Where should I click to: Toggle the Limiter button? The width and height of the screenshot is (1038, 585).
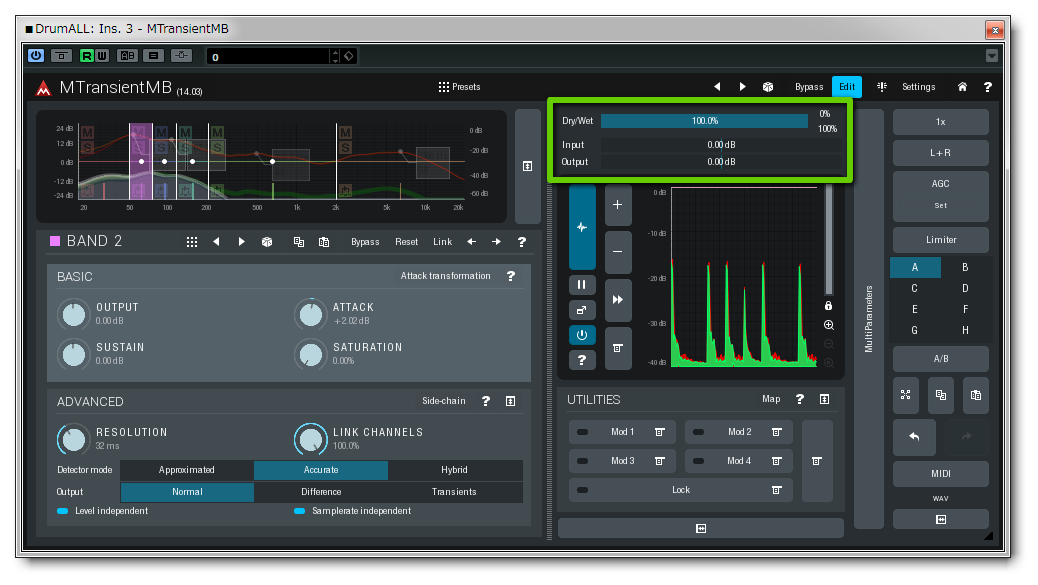point(941,240)
